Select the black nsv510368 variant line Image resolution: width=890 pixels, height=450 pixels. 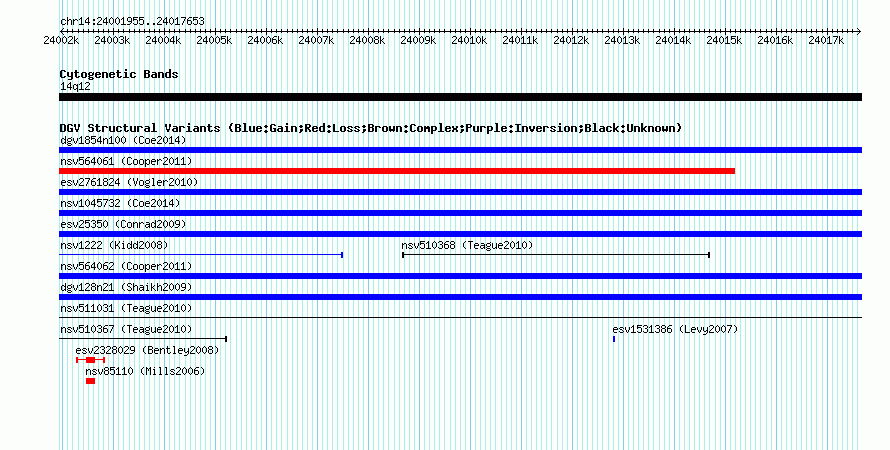pos(556,255)
